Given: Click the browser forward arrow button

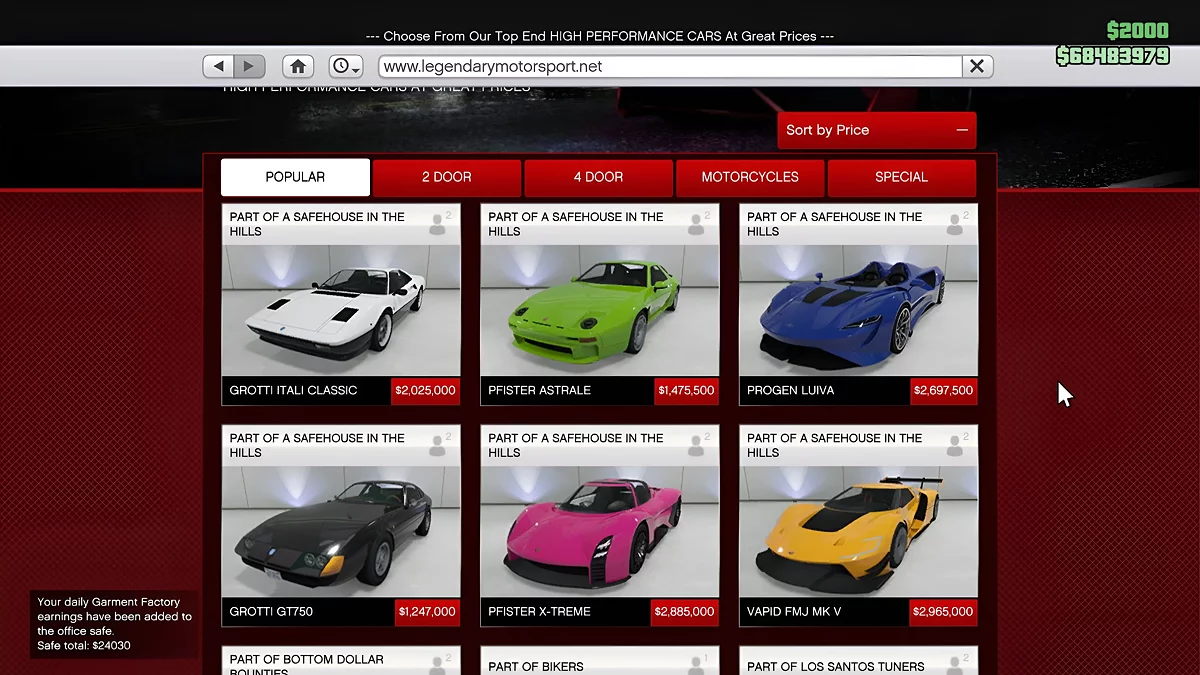Looking at the screenshot, I should click(249, 66).
